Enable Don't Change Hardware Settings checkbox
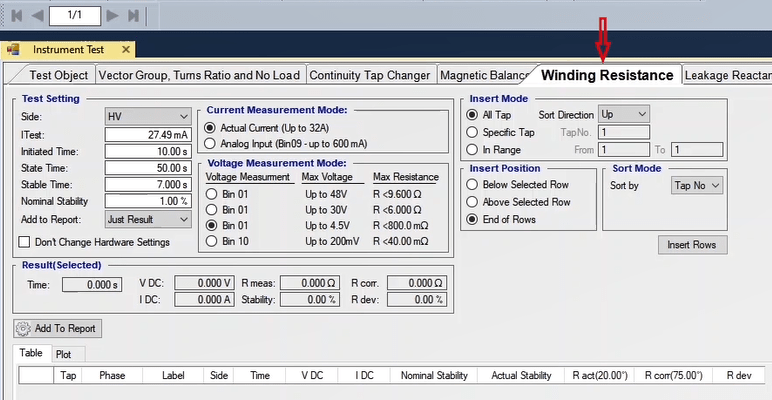 25,242
